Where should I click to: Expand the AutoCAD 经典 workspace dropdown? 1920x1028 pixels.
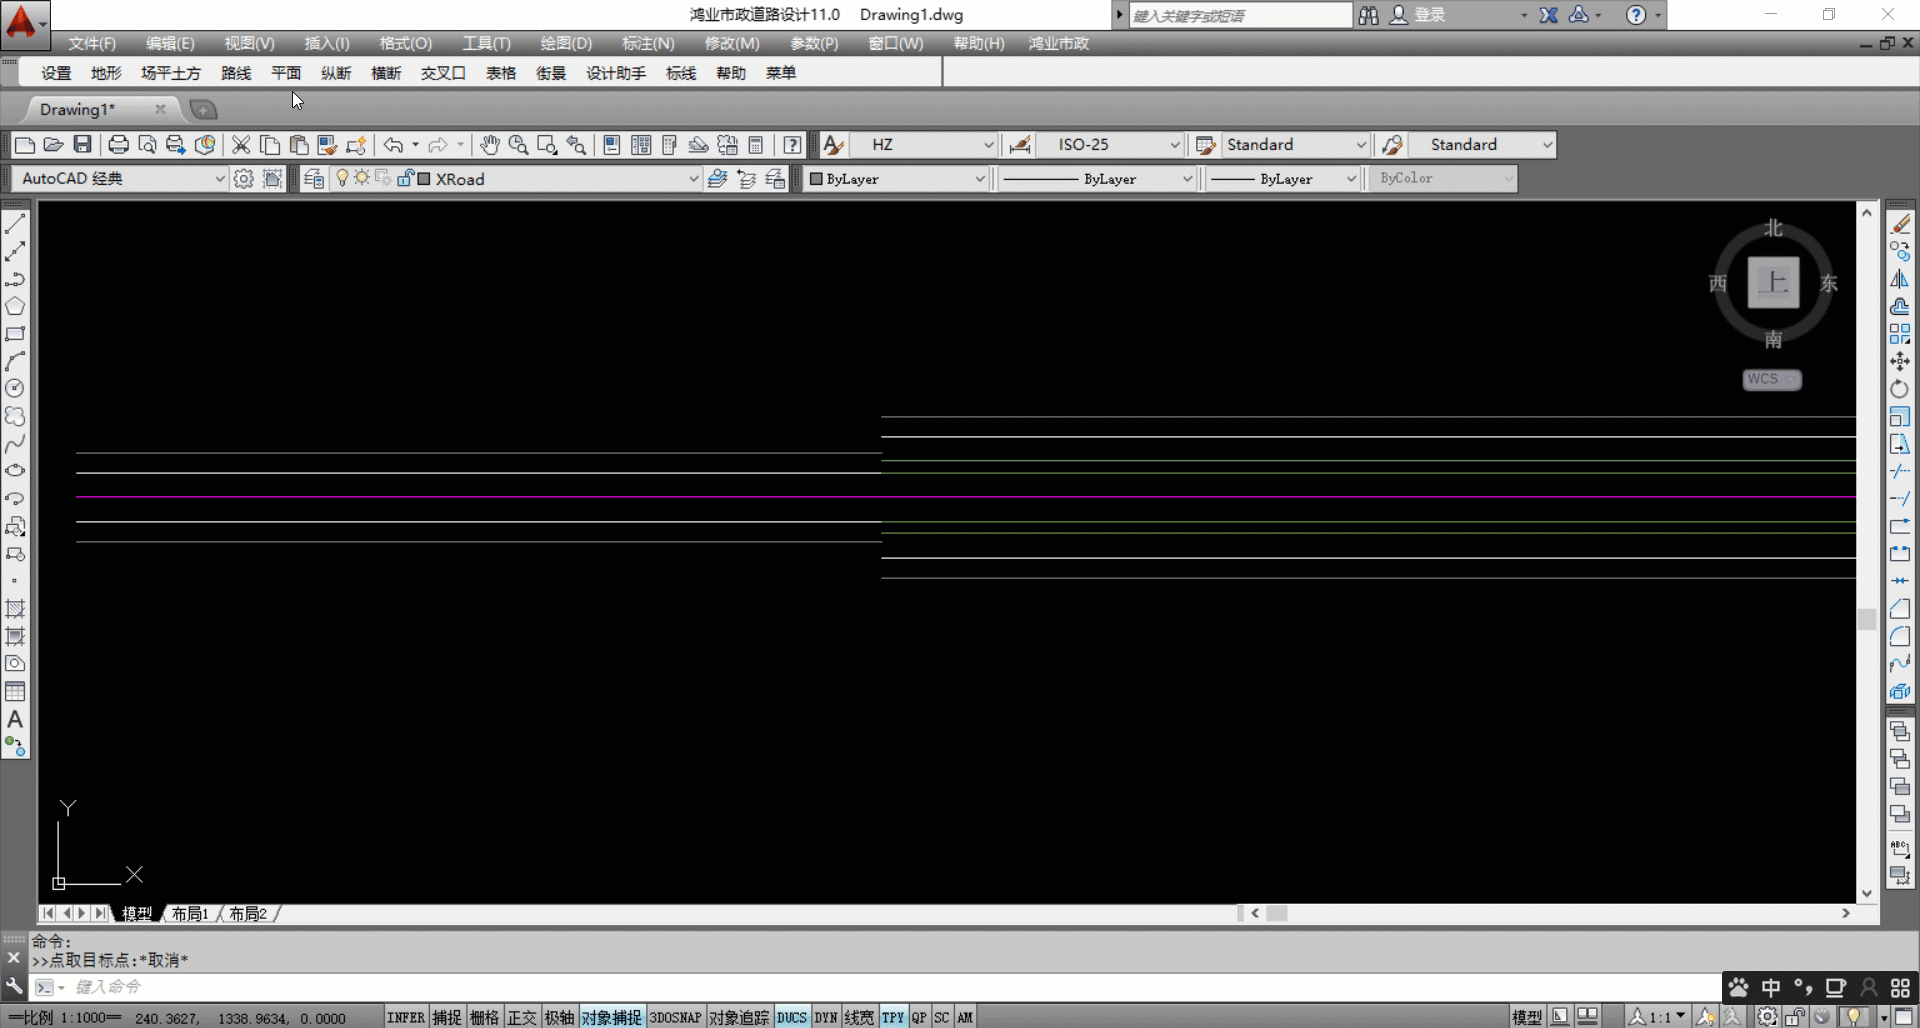click(219, 179)
